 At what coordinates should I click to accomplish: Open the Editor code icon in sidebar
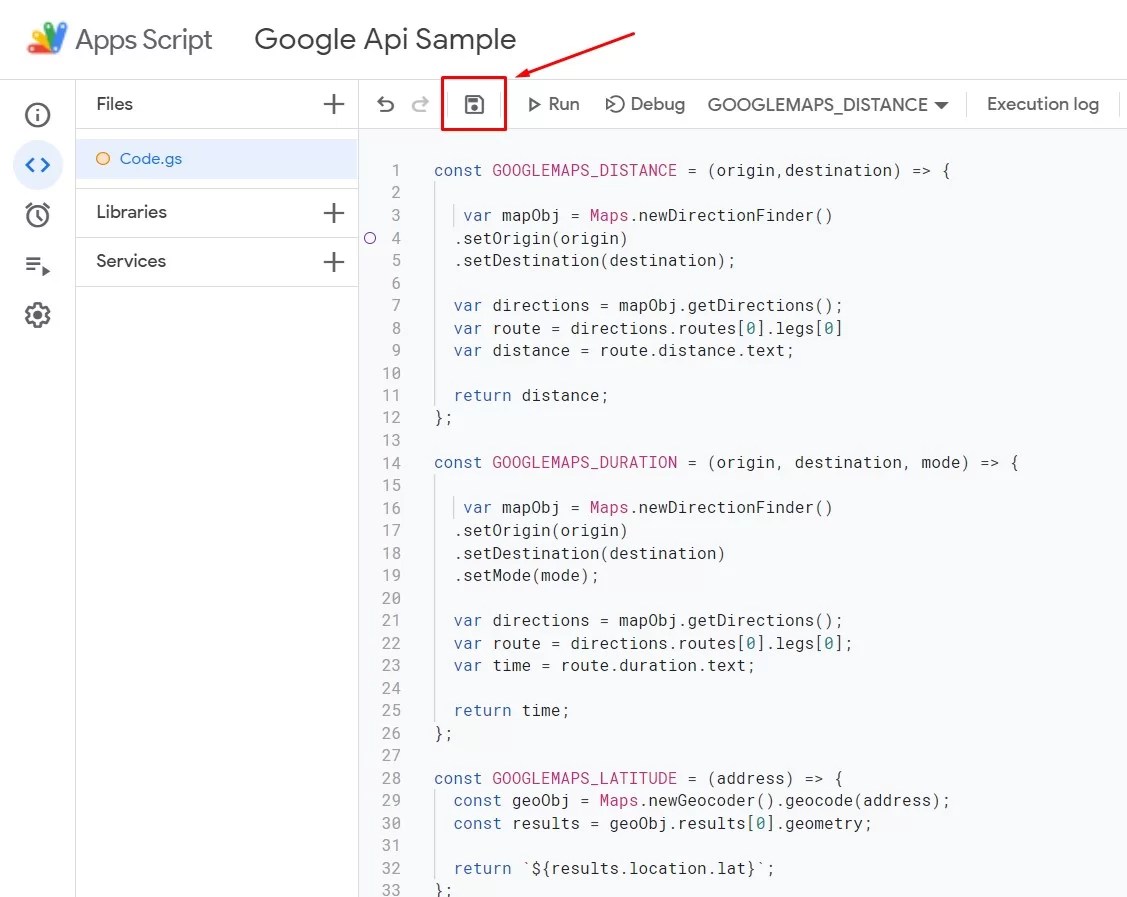[37, 165]
